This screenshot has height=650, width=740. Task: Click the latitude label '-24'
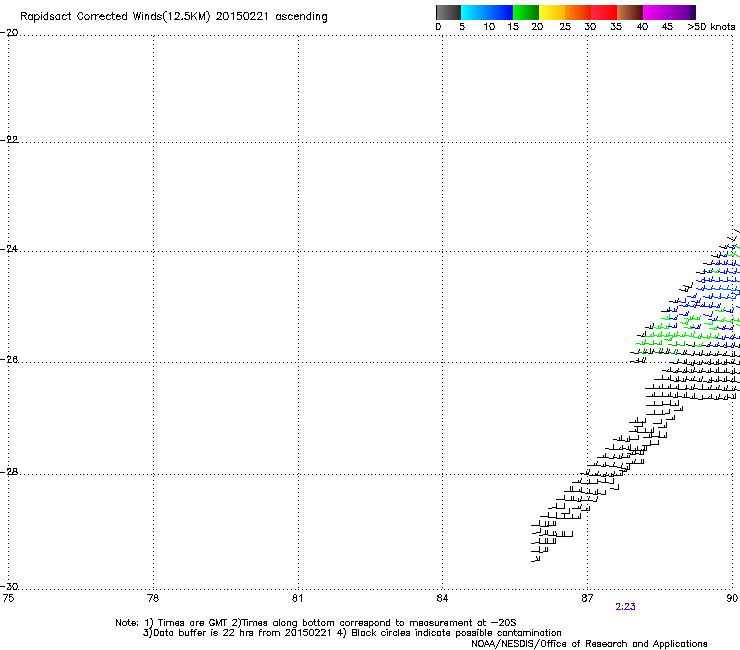(x=9, y=249)
